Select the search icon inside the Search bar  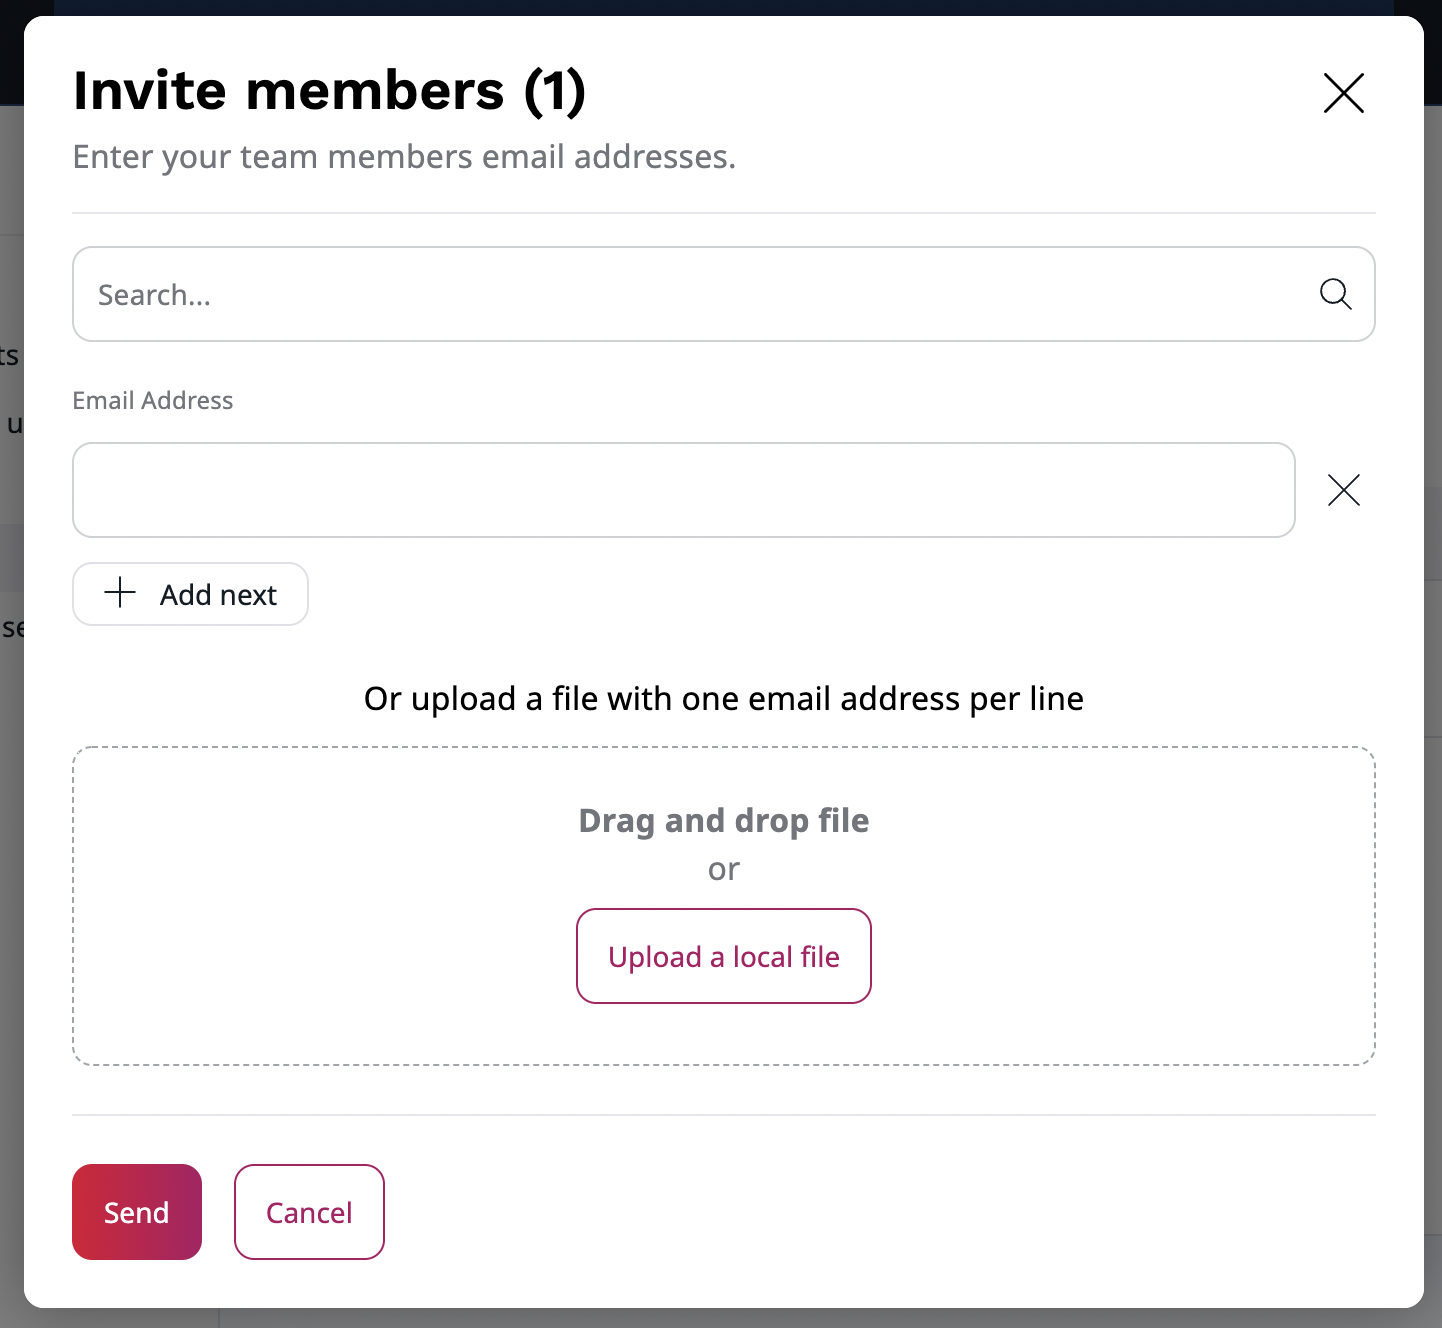(1335, 294)
